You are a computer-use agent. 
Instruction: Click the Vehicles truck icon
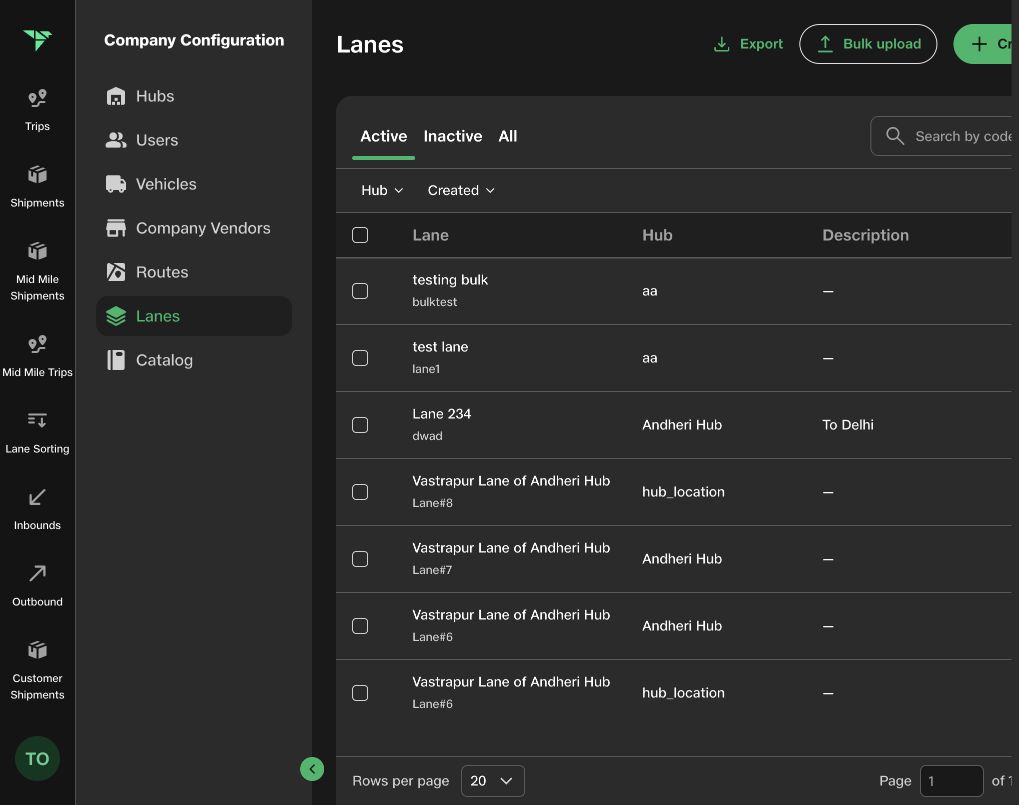click(x=116, y=184)
